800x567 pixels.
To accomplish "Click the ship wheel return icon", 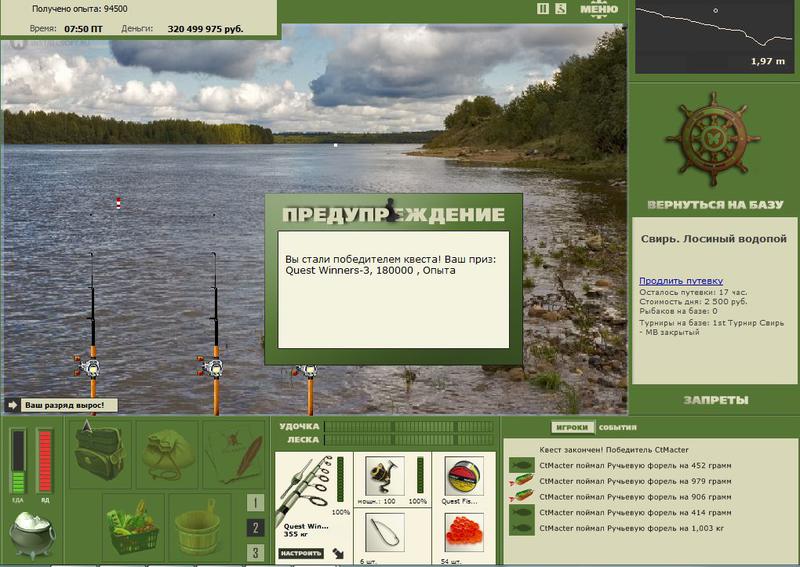I will pyautogui.click(x=713, y=139).
